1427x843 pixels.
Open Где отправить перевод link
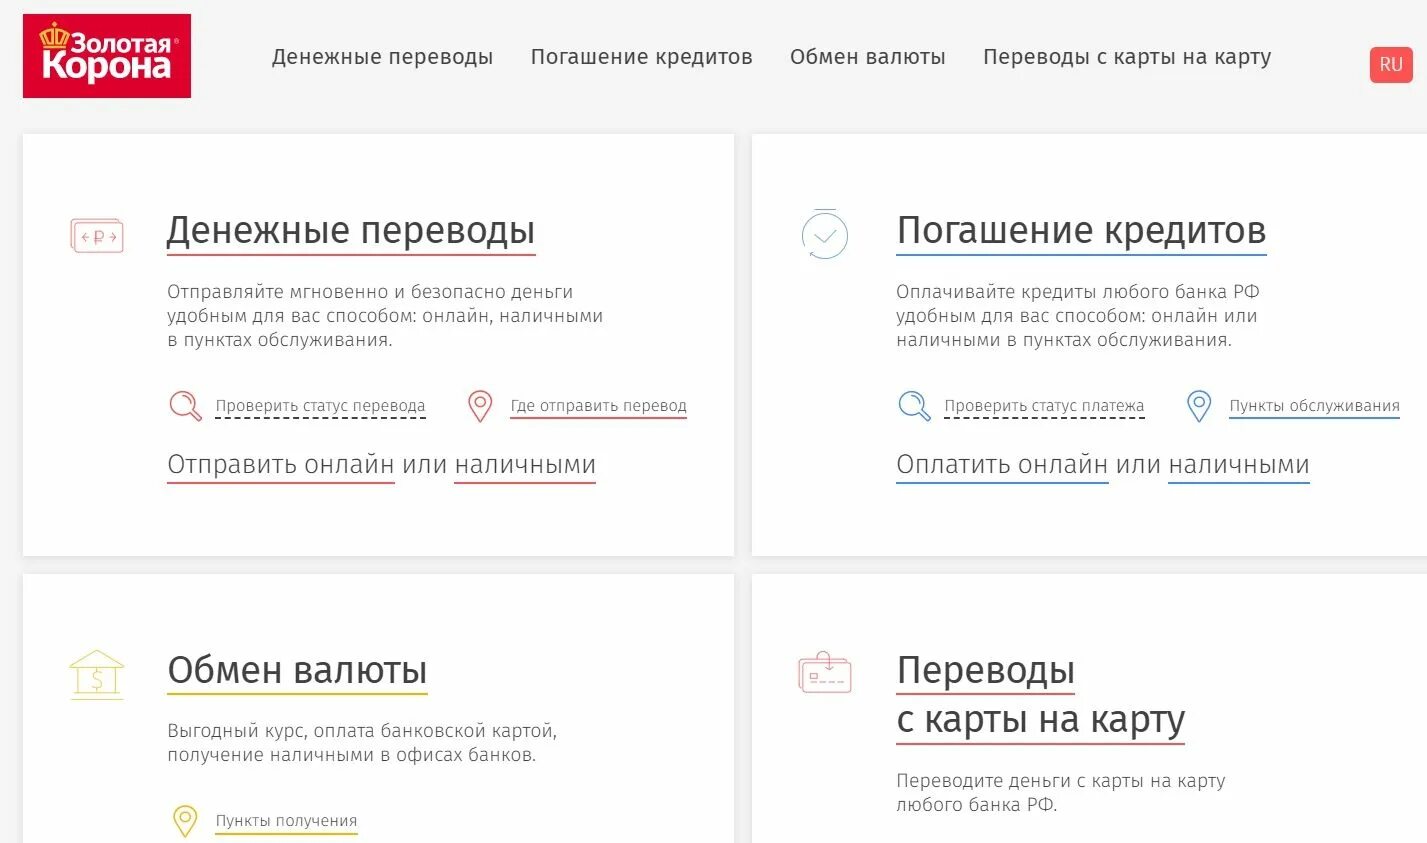tap(598, 406)
